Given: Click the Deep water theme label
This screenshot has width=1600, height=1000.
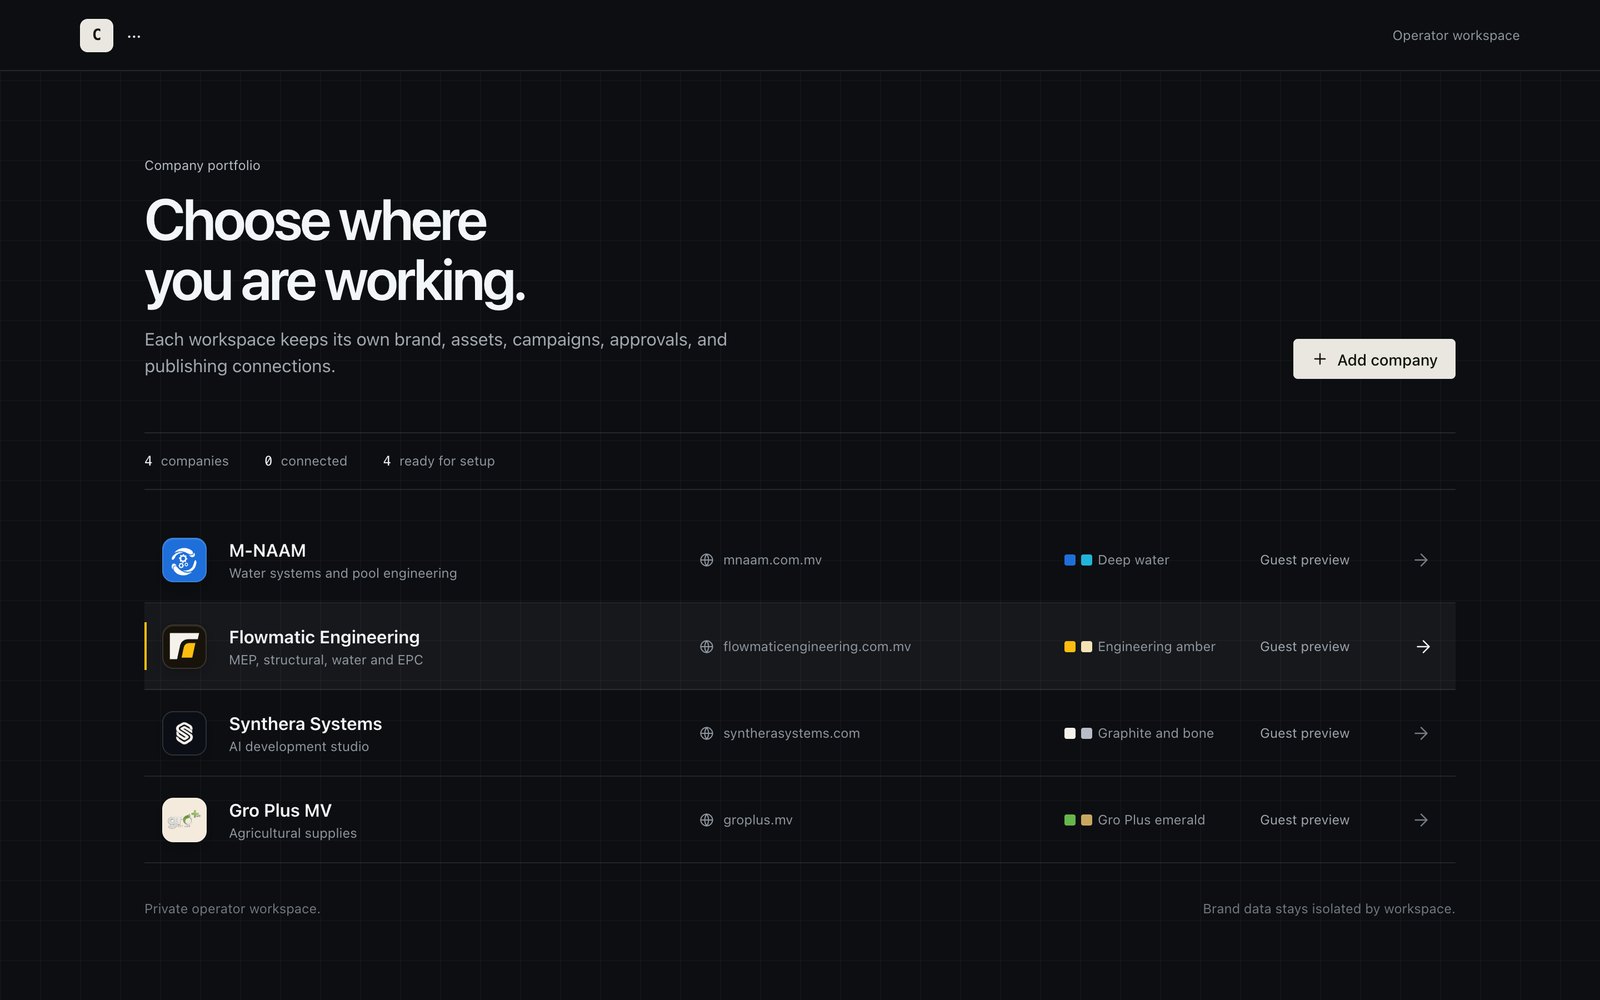Looking at the screenshot, I should (x=1133, y=560).
